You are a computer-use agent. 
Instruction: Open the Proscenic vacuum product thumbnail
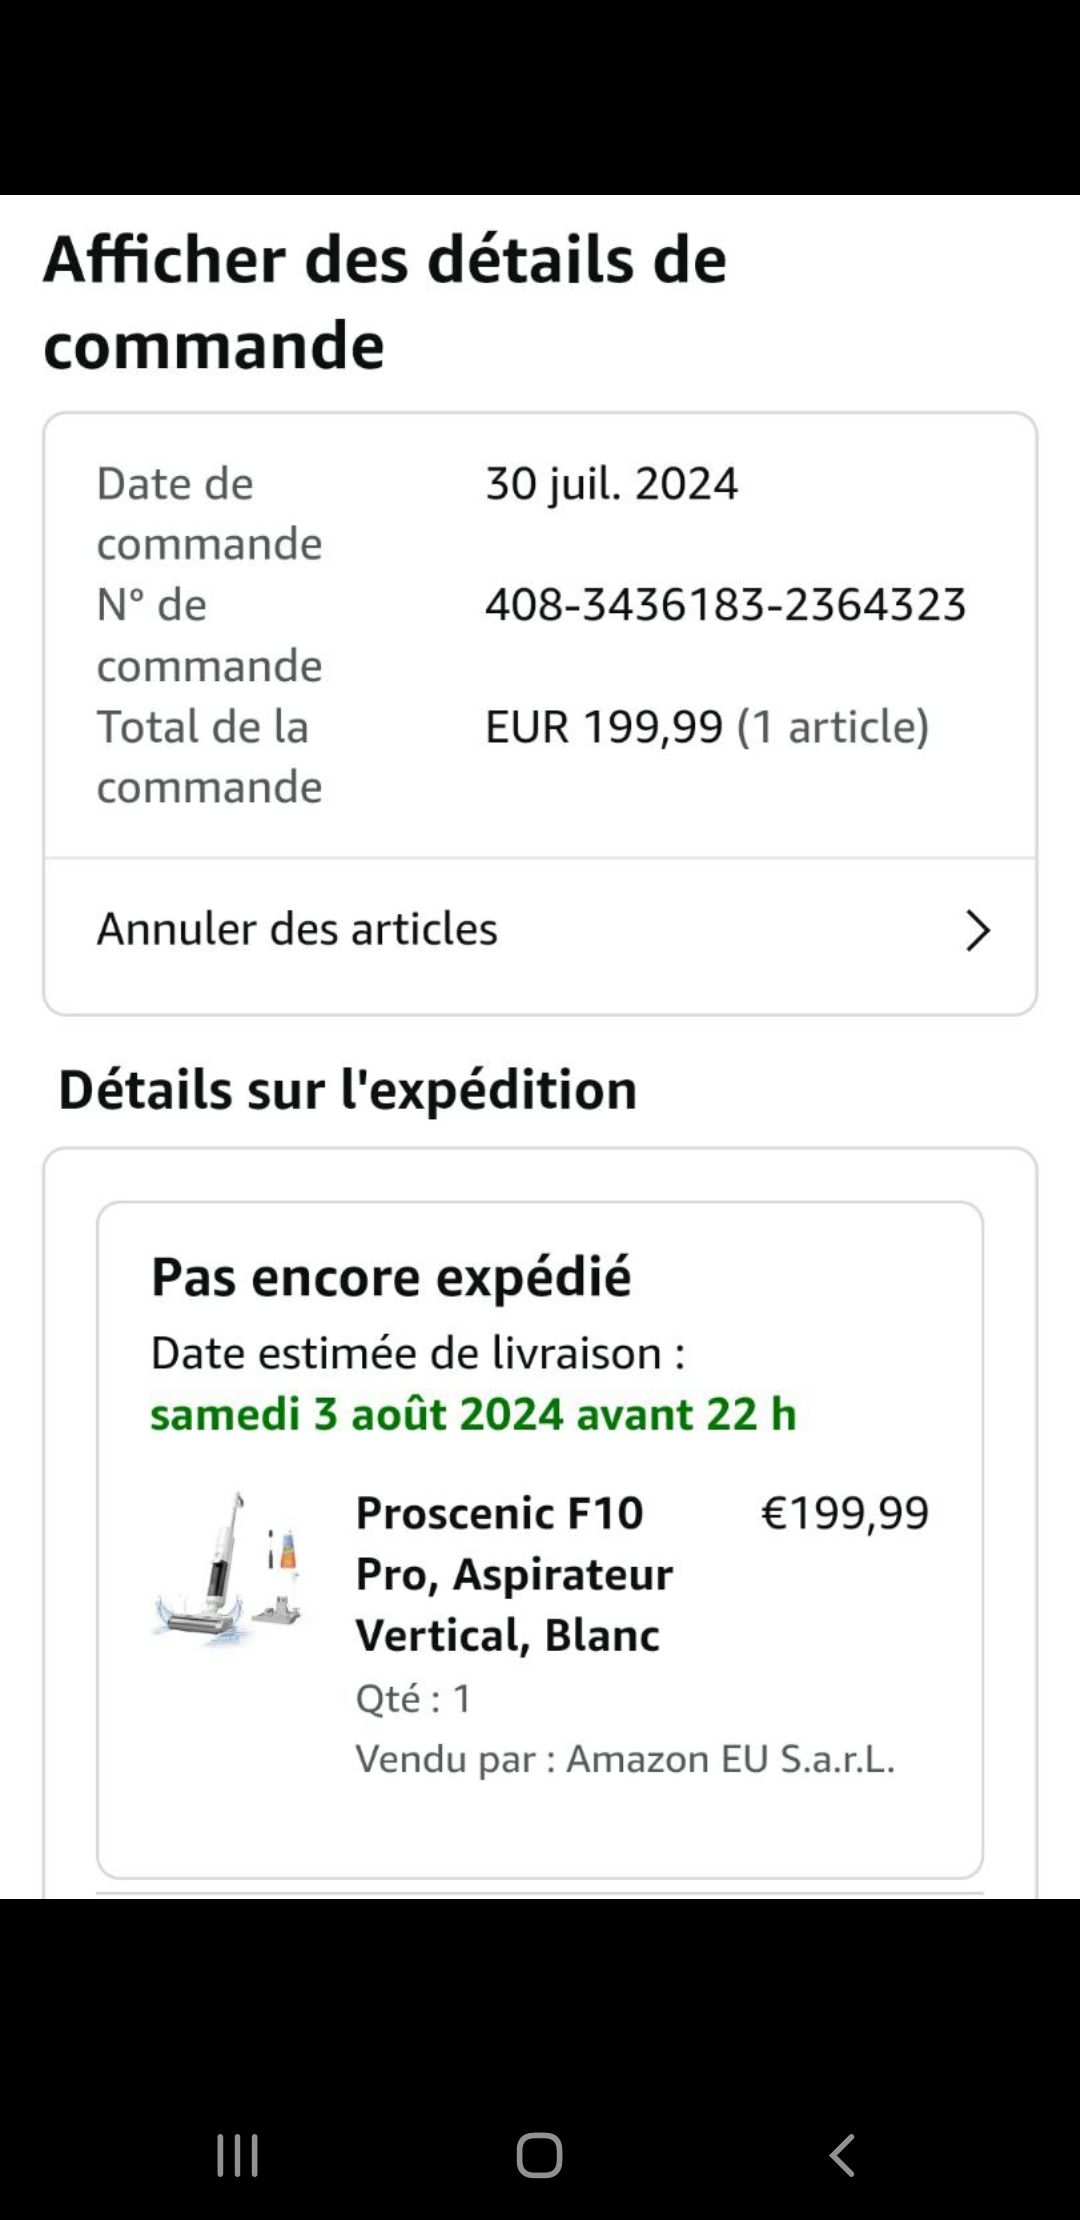[x=229, y=1569]
